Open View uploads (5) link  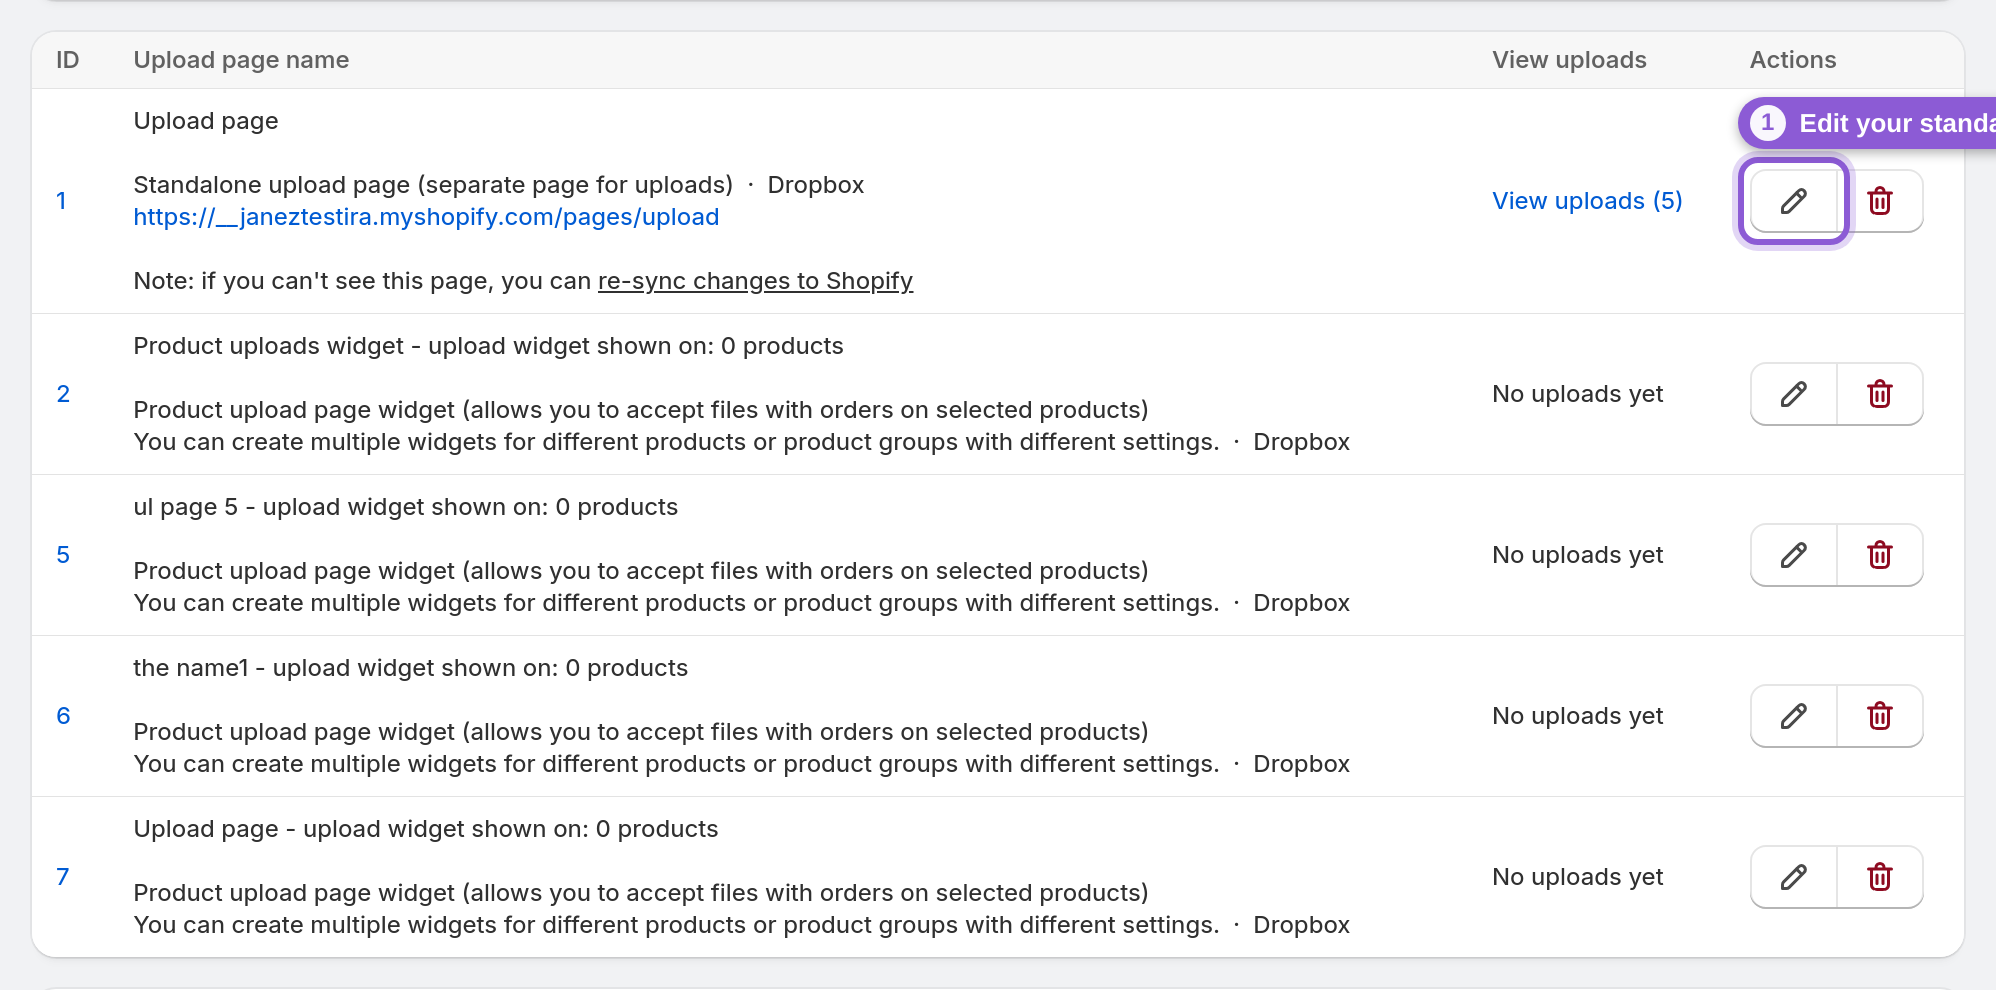(1587, 201)
